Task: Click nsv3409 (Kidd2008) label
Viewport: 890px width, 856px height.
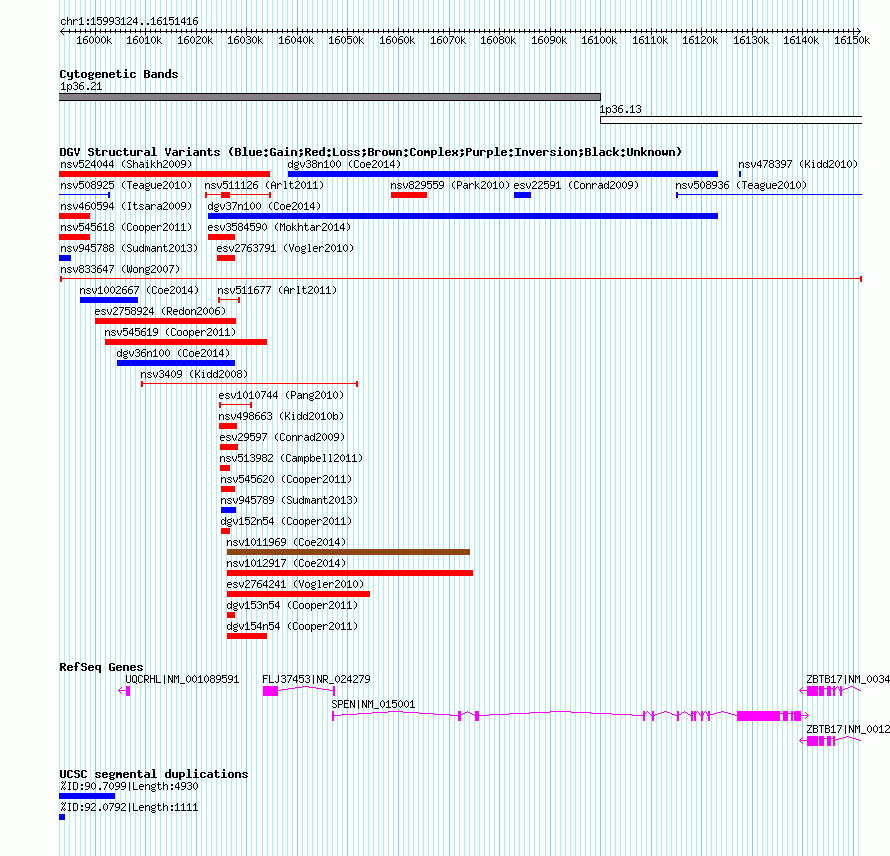Action: (x=194, y=375)
